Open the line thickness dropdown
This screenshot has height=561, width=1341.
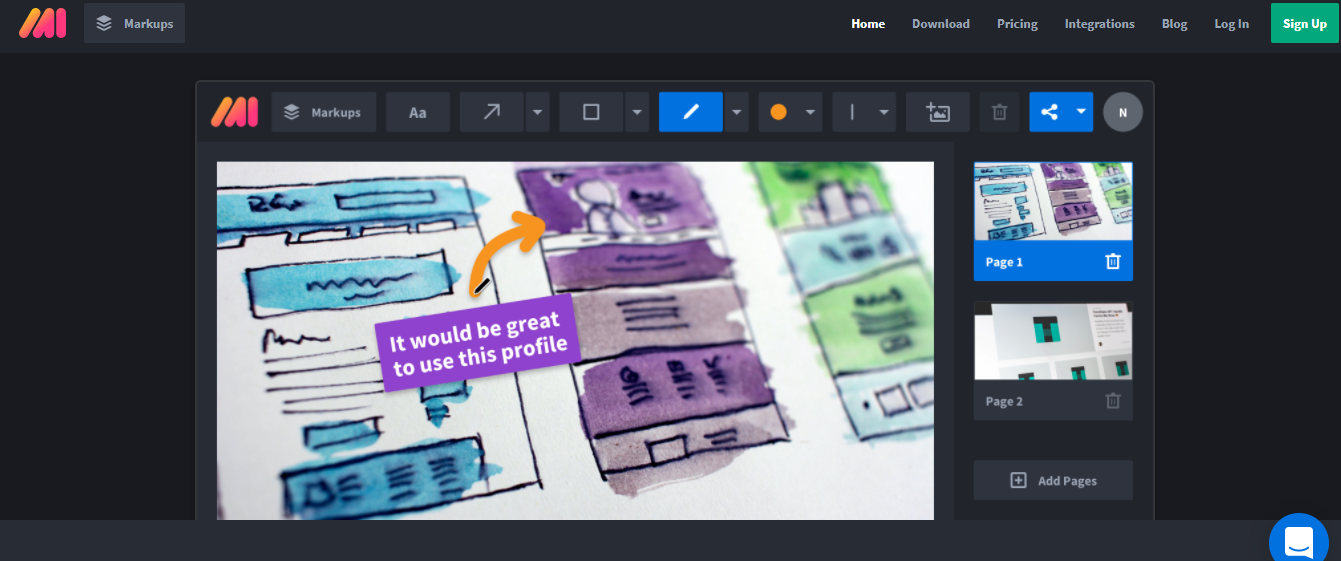point(884,112)
